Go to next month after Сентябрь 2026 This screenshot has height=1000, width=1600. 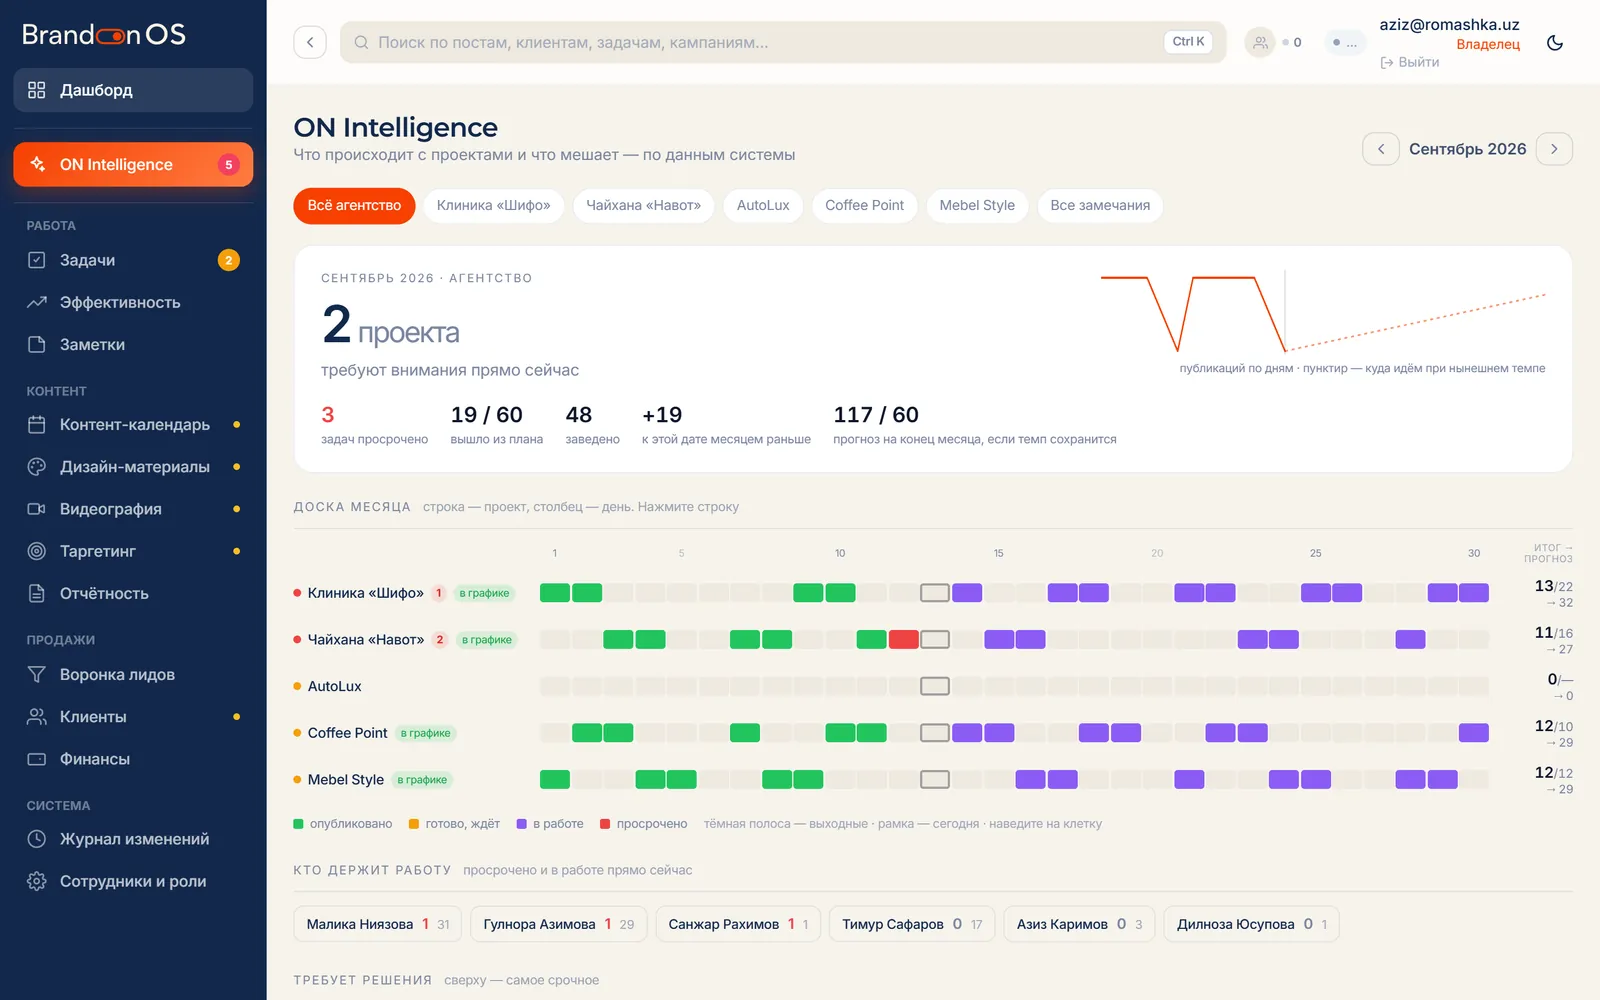point(1554,149)
